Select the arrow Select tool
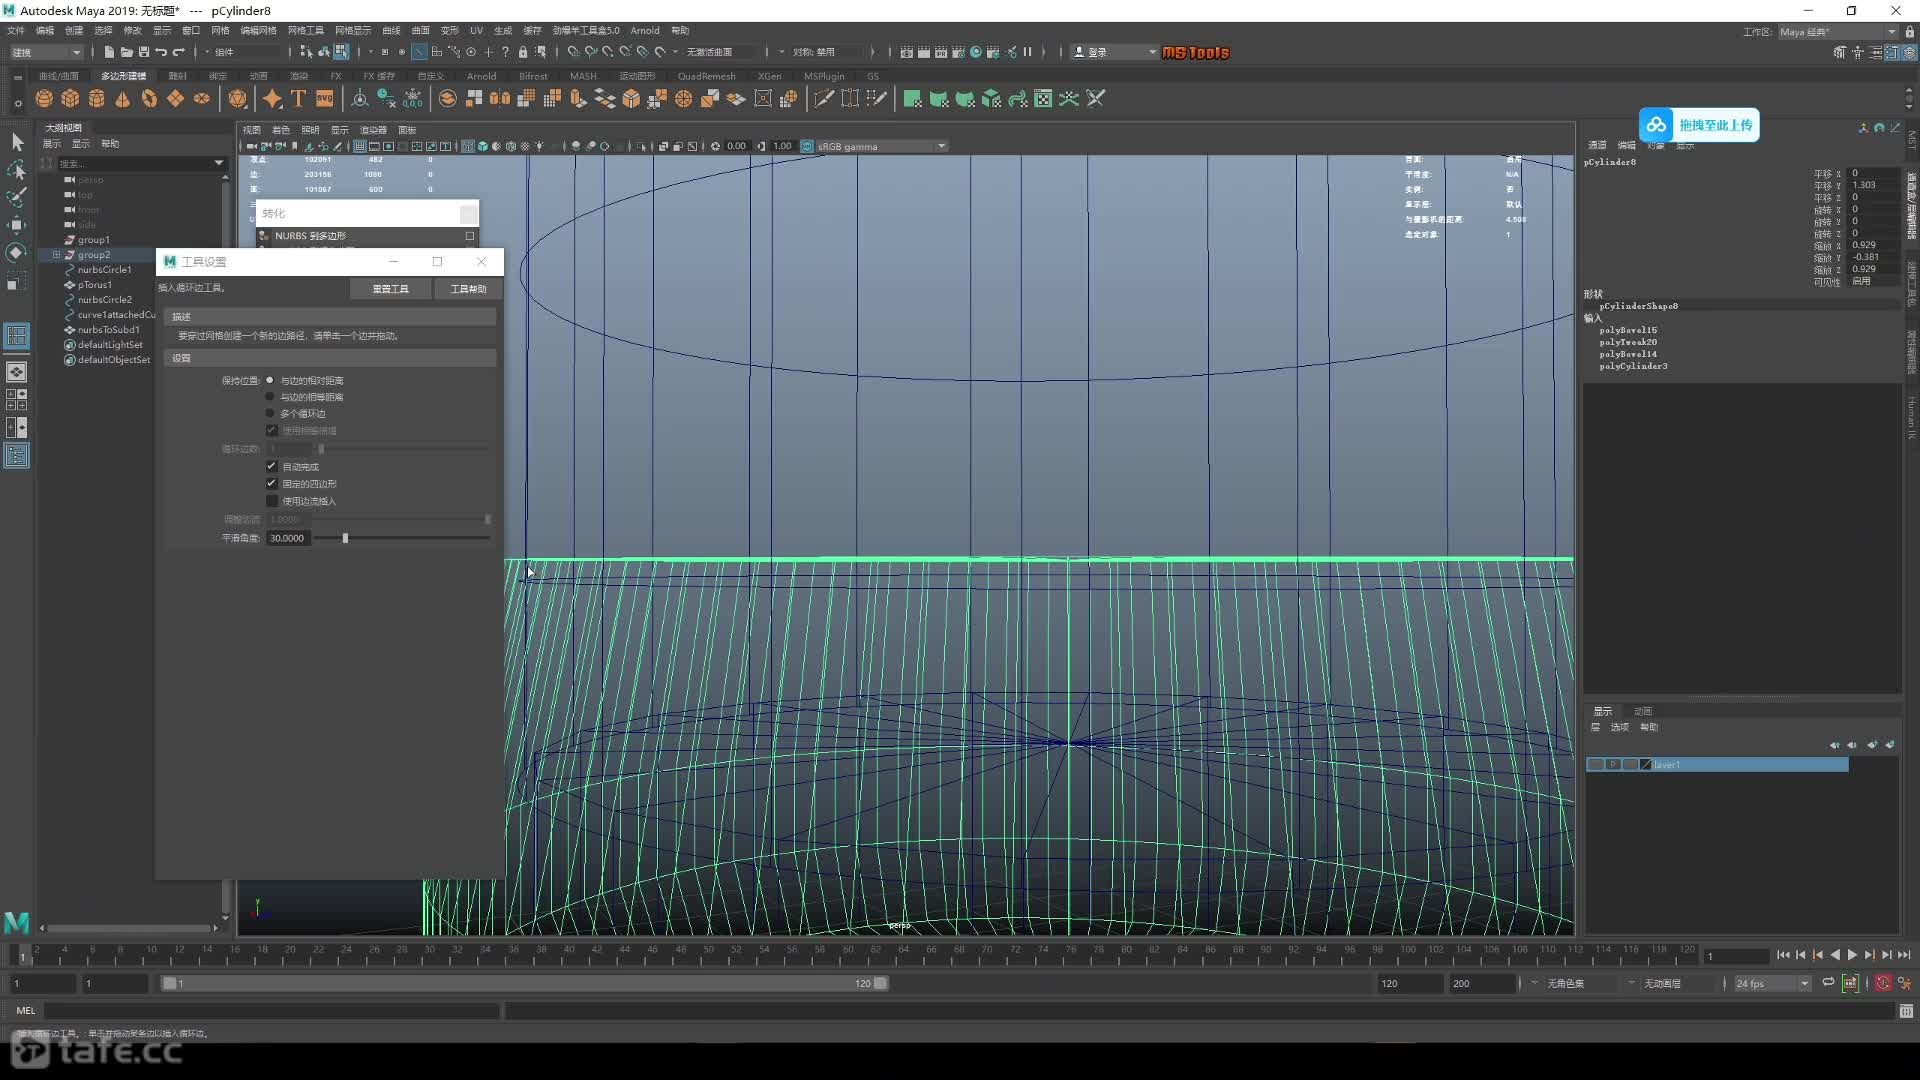This screenshot has height=1080, width=1920. coord(17,142)
